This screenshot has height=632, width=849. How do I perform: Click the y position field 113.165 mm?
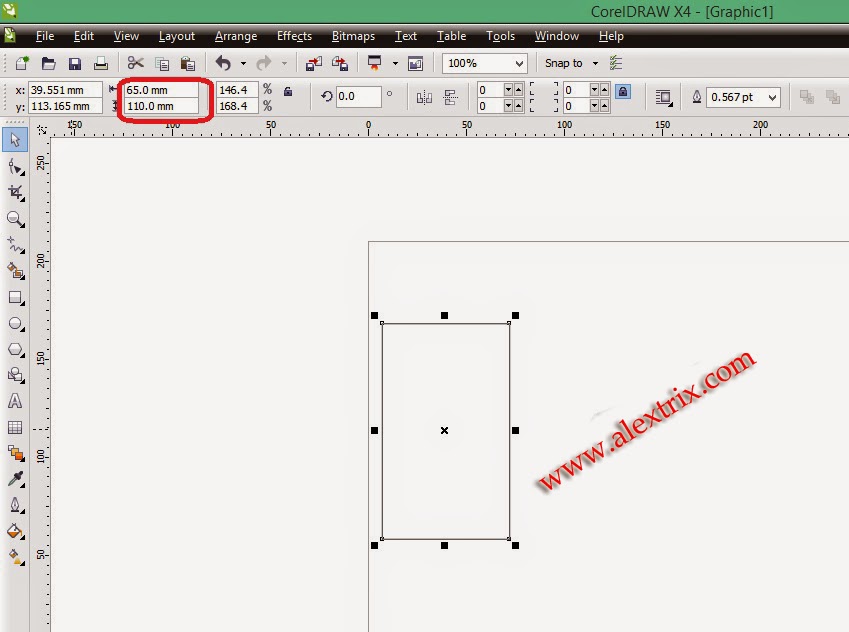point(65,106)
